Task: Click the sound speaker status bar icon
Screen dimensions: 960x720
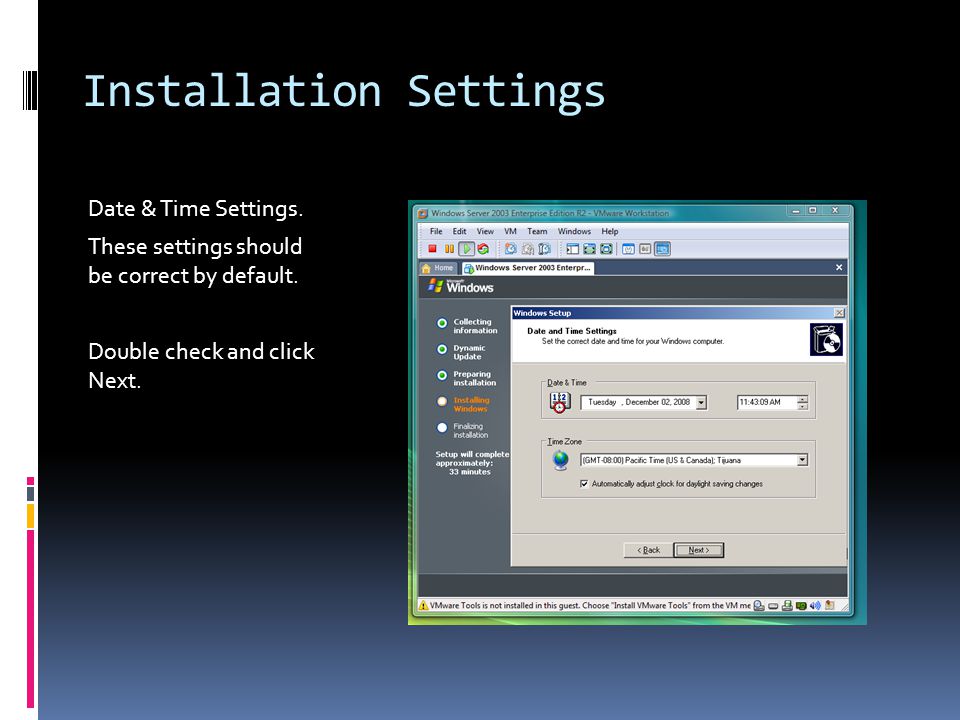Action: point(815,606)
